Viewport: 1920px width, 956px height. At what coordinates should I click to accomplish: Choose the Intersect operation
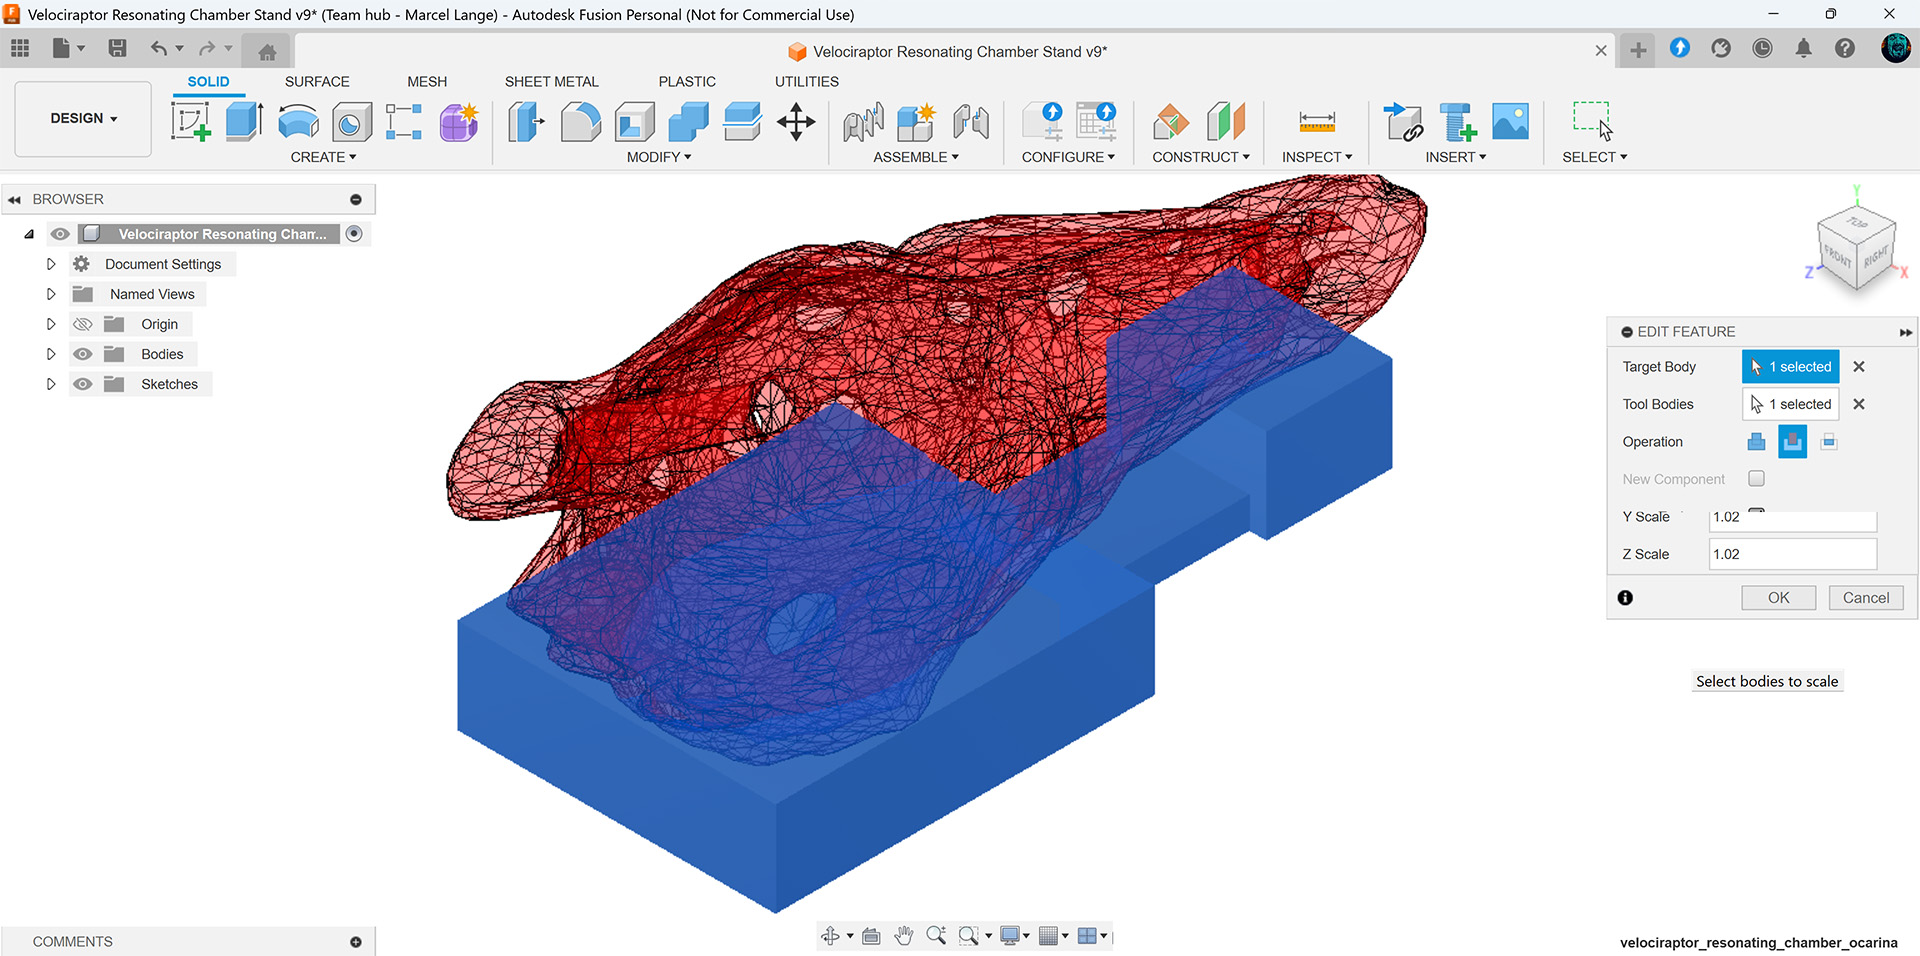coord(1829,441)
